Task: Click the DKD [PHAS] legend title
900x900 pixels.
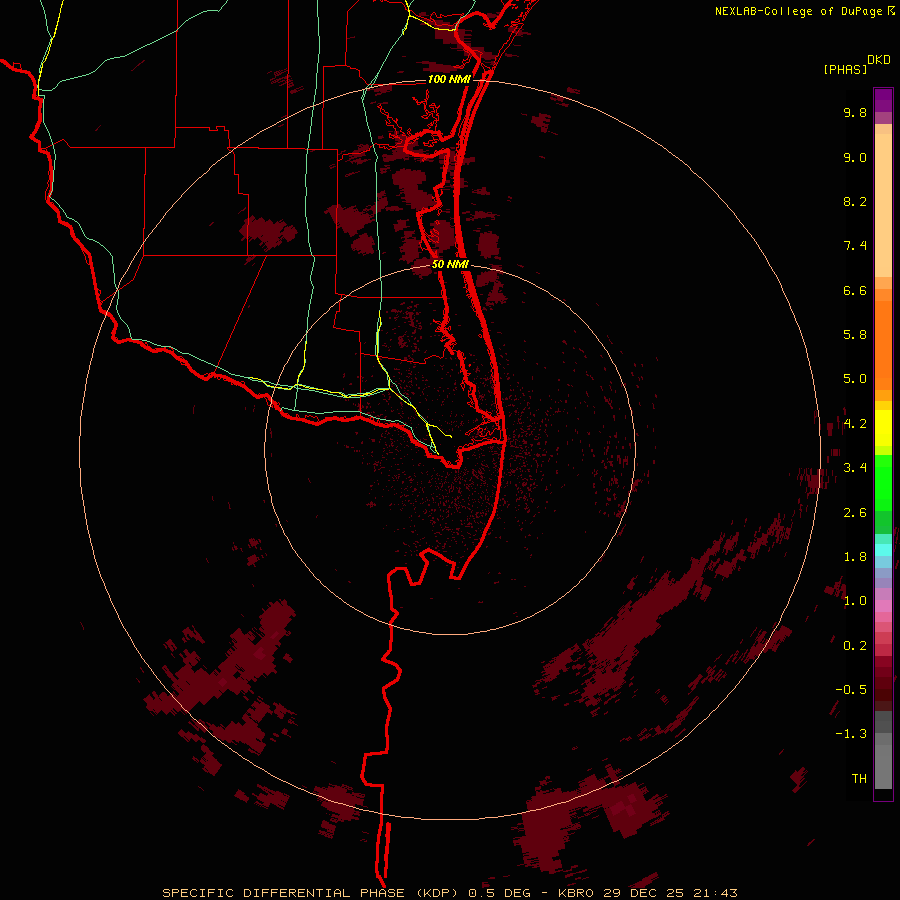Action: point(856,64)
